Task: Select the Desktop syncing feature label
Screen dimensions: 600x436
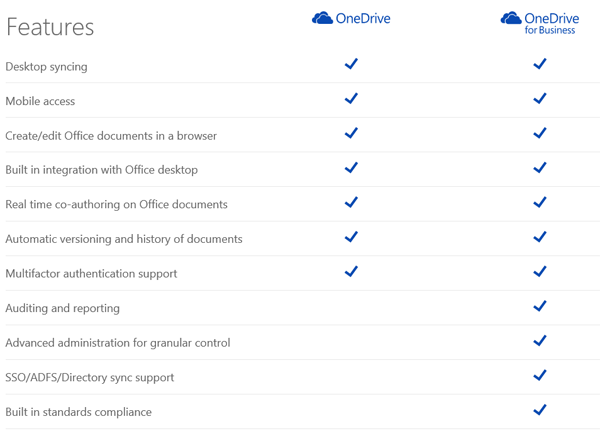Action: click(x=46, y=67)
